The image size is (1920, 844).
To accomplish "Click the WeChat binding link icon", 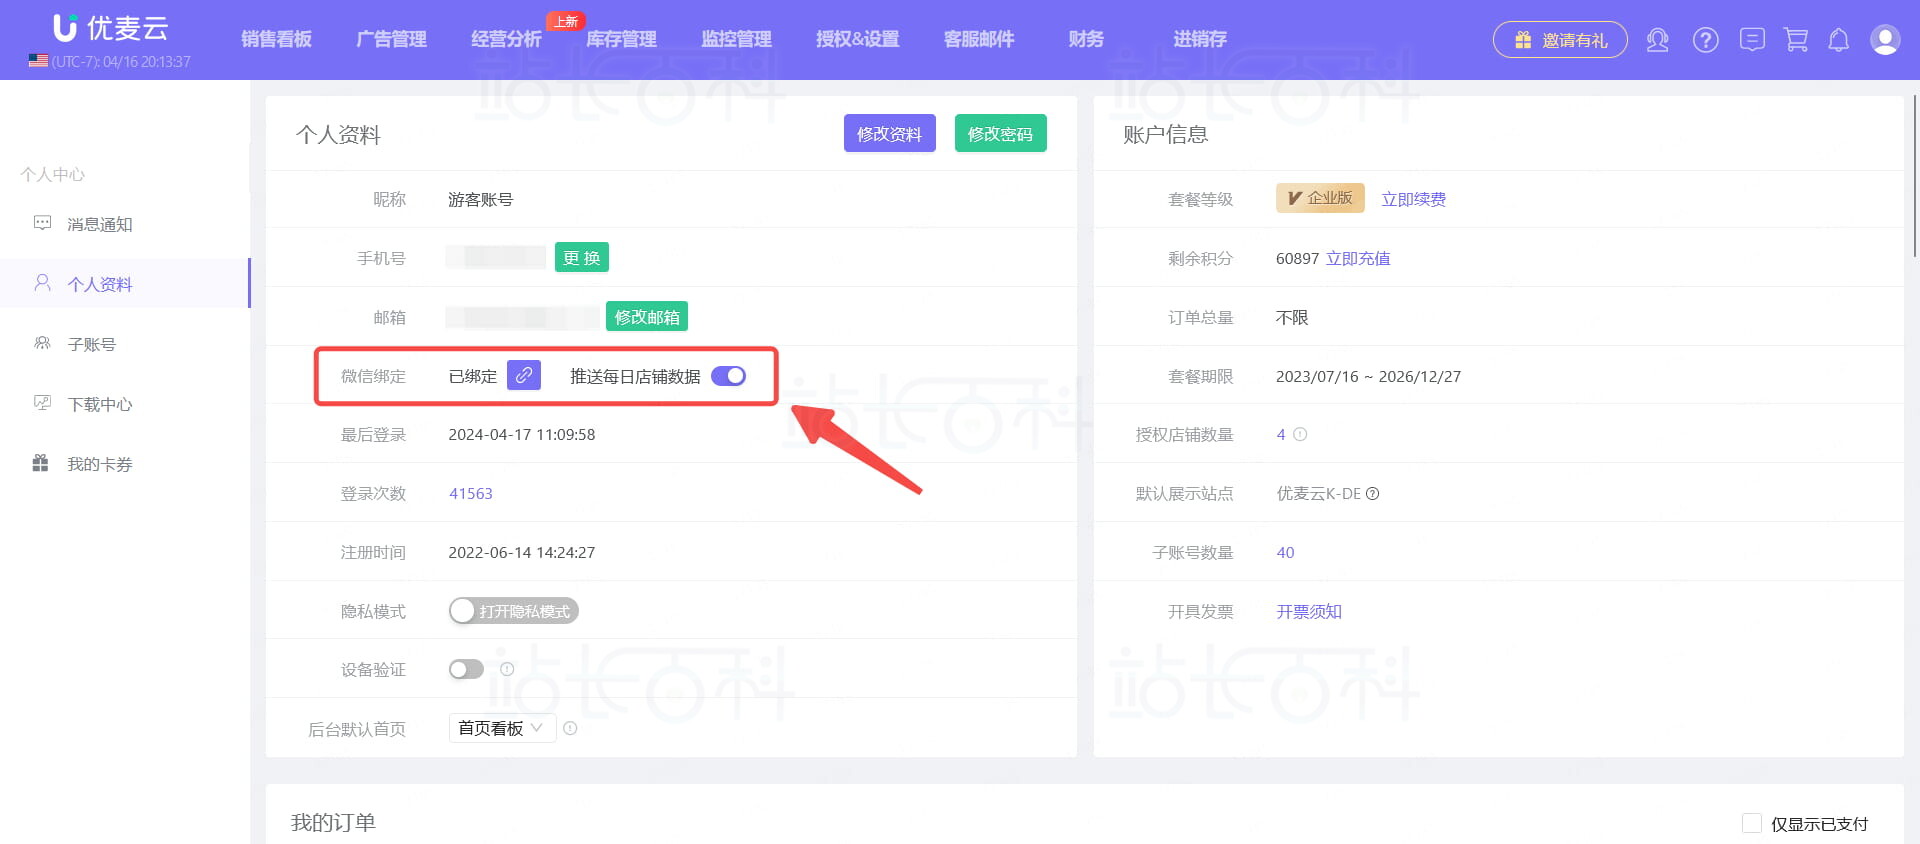I will (524, 375).
